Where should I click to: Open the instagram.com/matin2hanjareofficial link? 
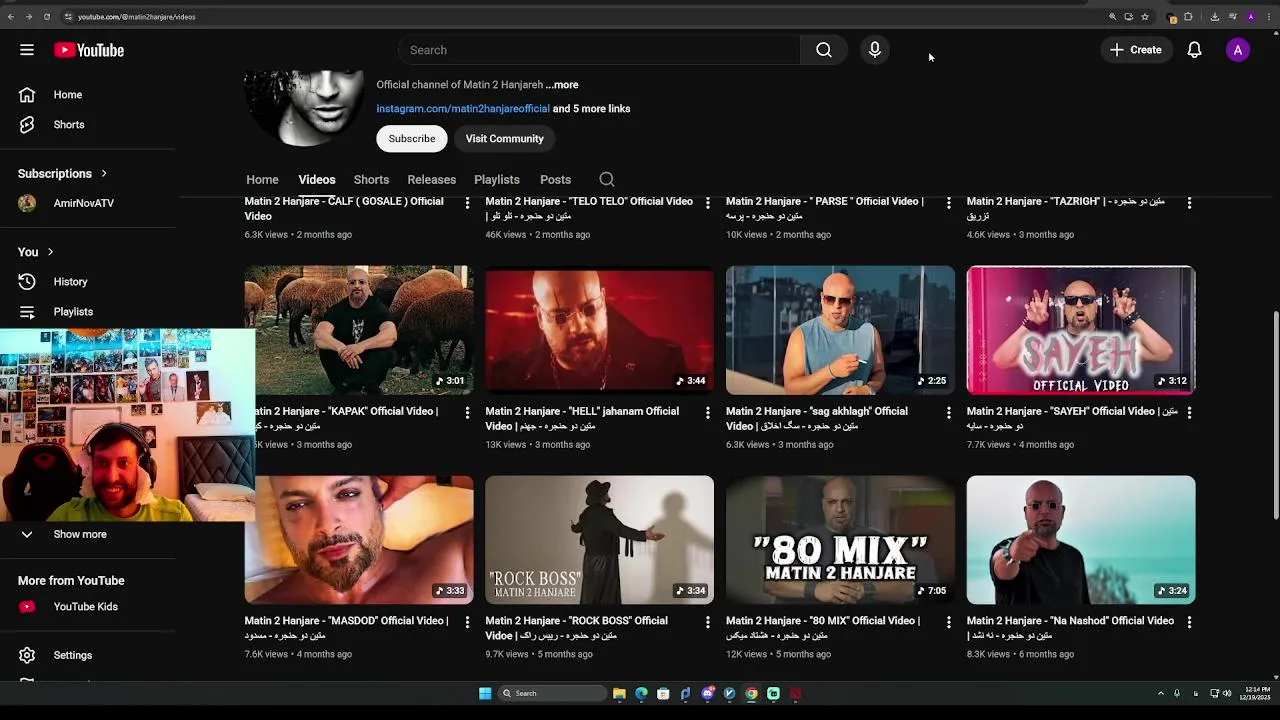click(x=463, y=109)
